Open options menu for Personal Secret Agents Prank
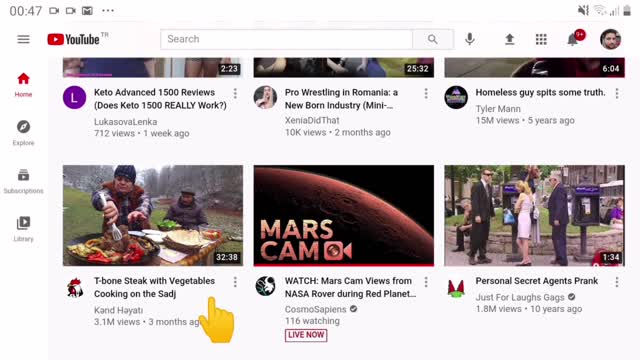Viewport: 640px width, 360px height. point(617,282)
